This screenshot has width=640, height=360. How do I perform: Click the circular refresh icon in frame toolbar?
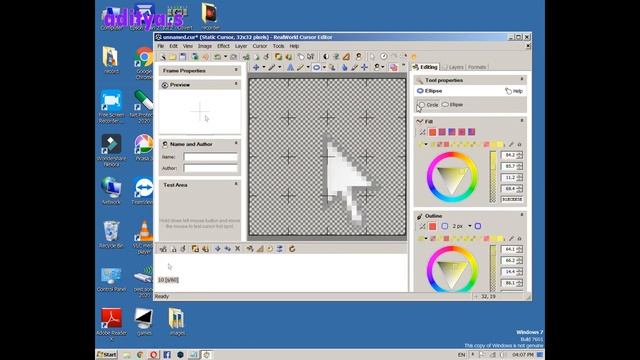point(292,249)
